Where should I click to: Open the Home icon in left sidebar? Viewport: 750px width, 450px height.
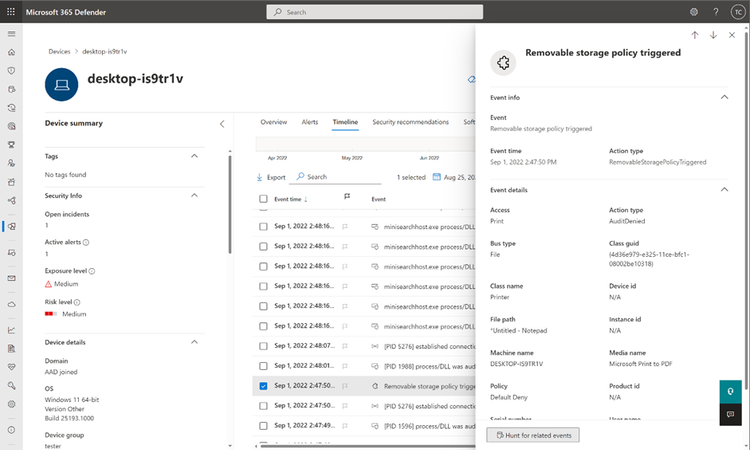(x=11, y=52)
